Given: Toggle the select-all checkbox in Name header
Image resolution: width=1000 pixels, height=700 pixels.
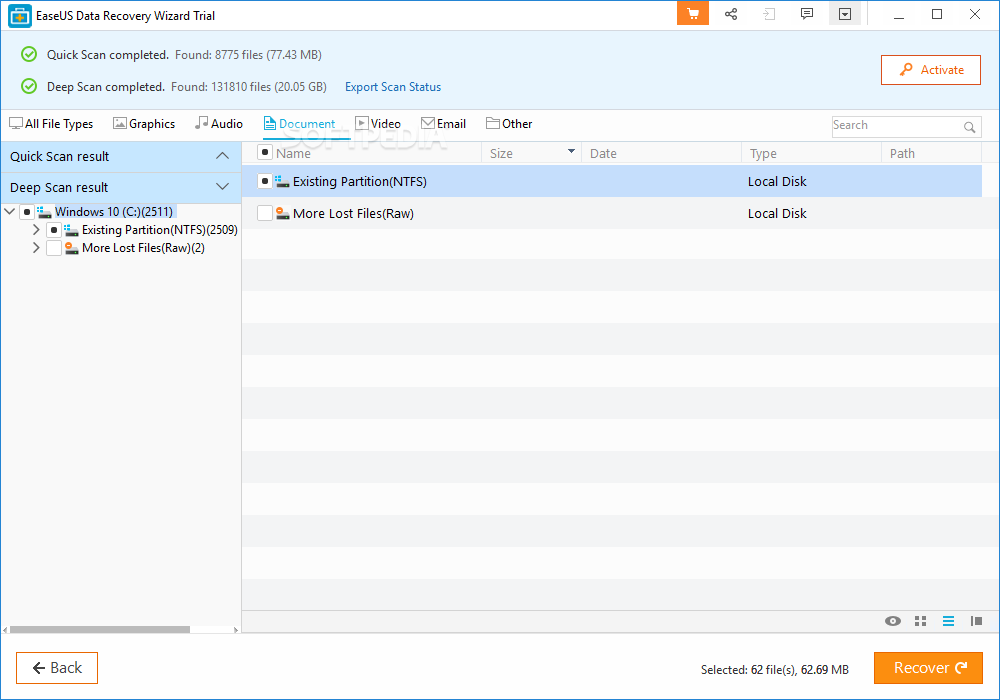Looking at the screenshot, I should coord(265,152).
